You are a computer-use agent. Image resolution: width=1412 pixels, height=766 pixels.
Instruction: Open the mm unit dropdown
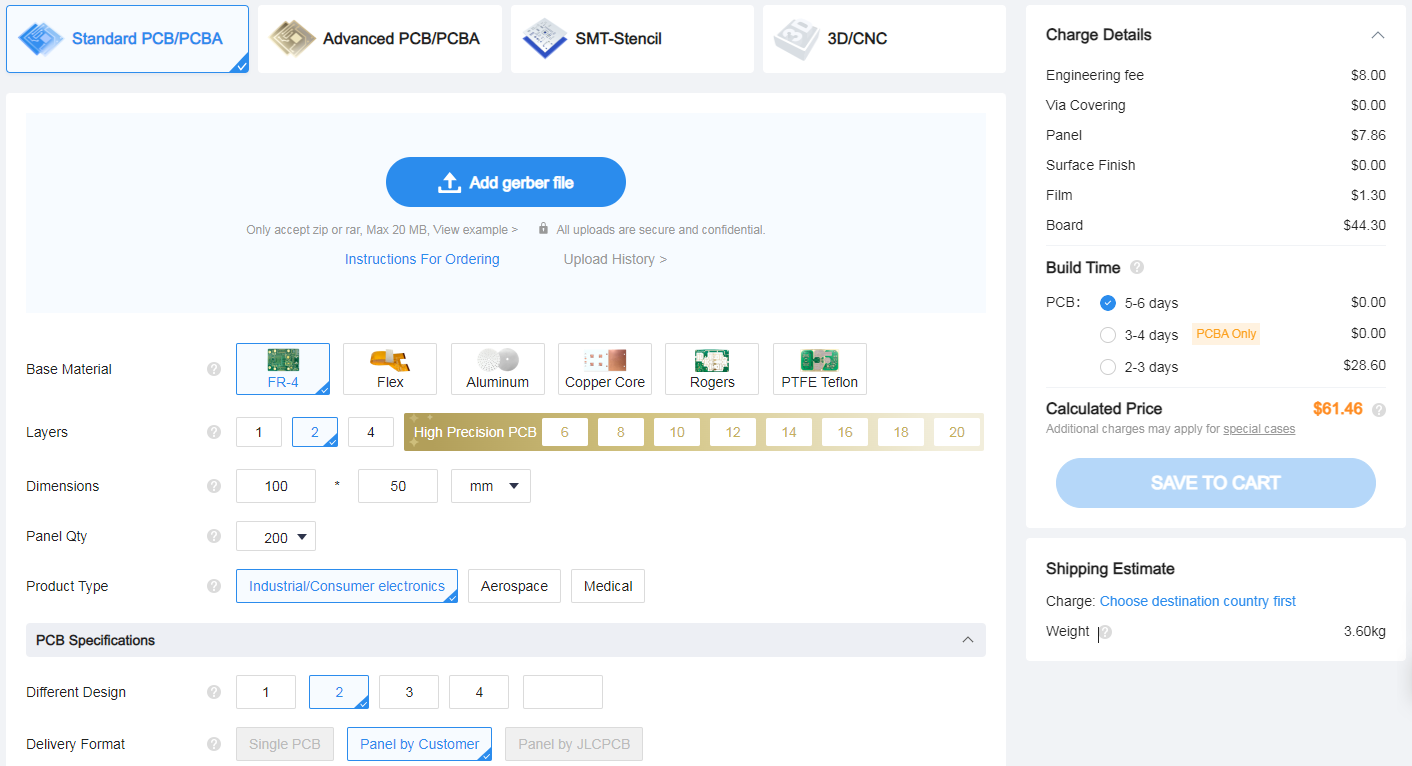[x=491, y=486]
